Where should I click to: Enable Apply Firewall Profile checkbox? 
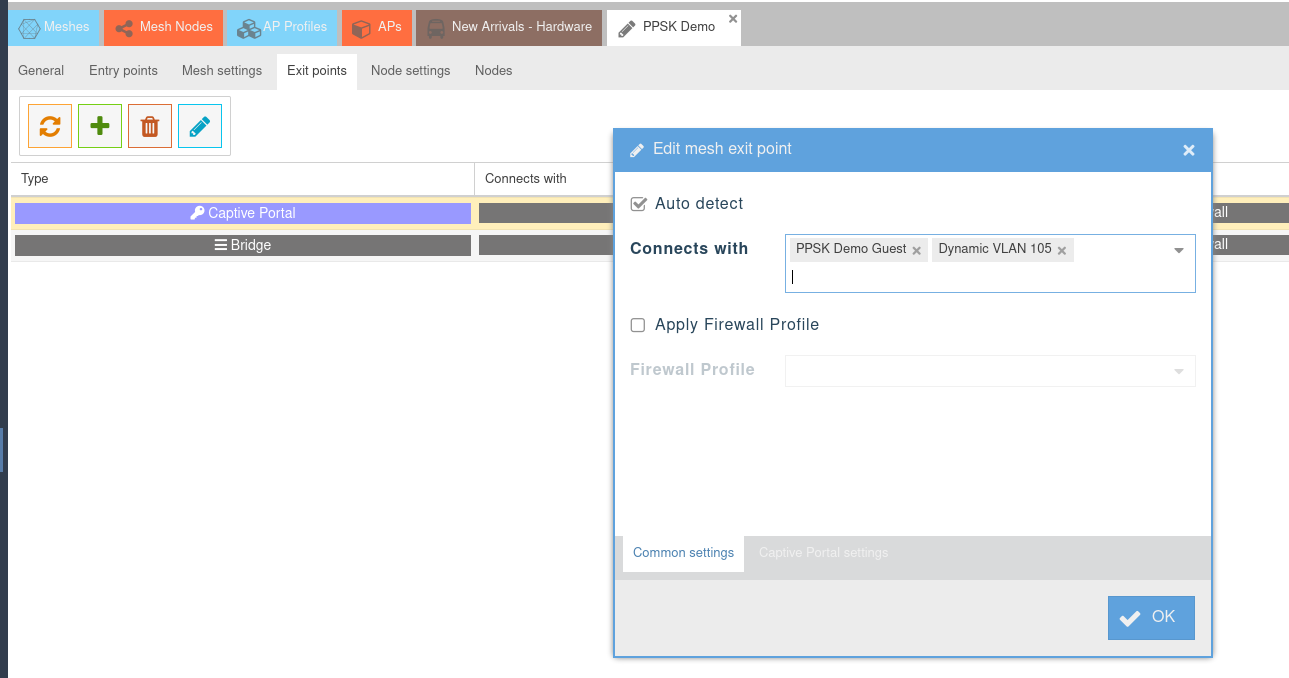pos(638,325)
